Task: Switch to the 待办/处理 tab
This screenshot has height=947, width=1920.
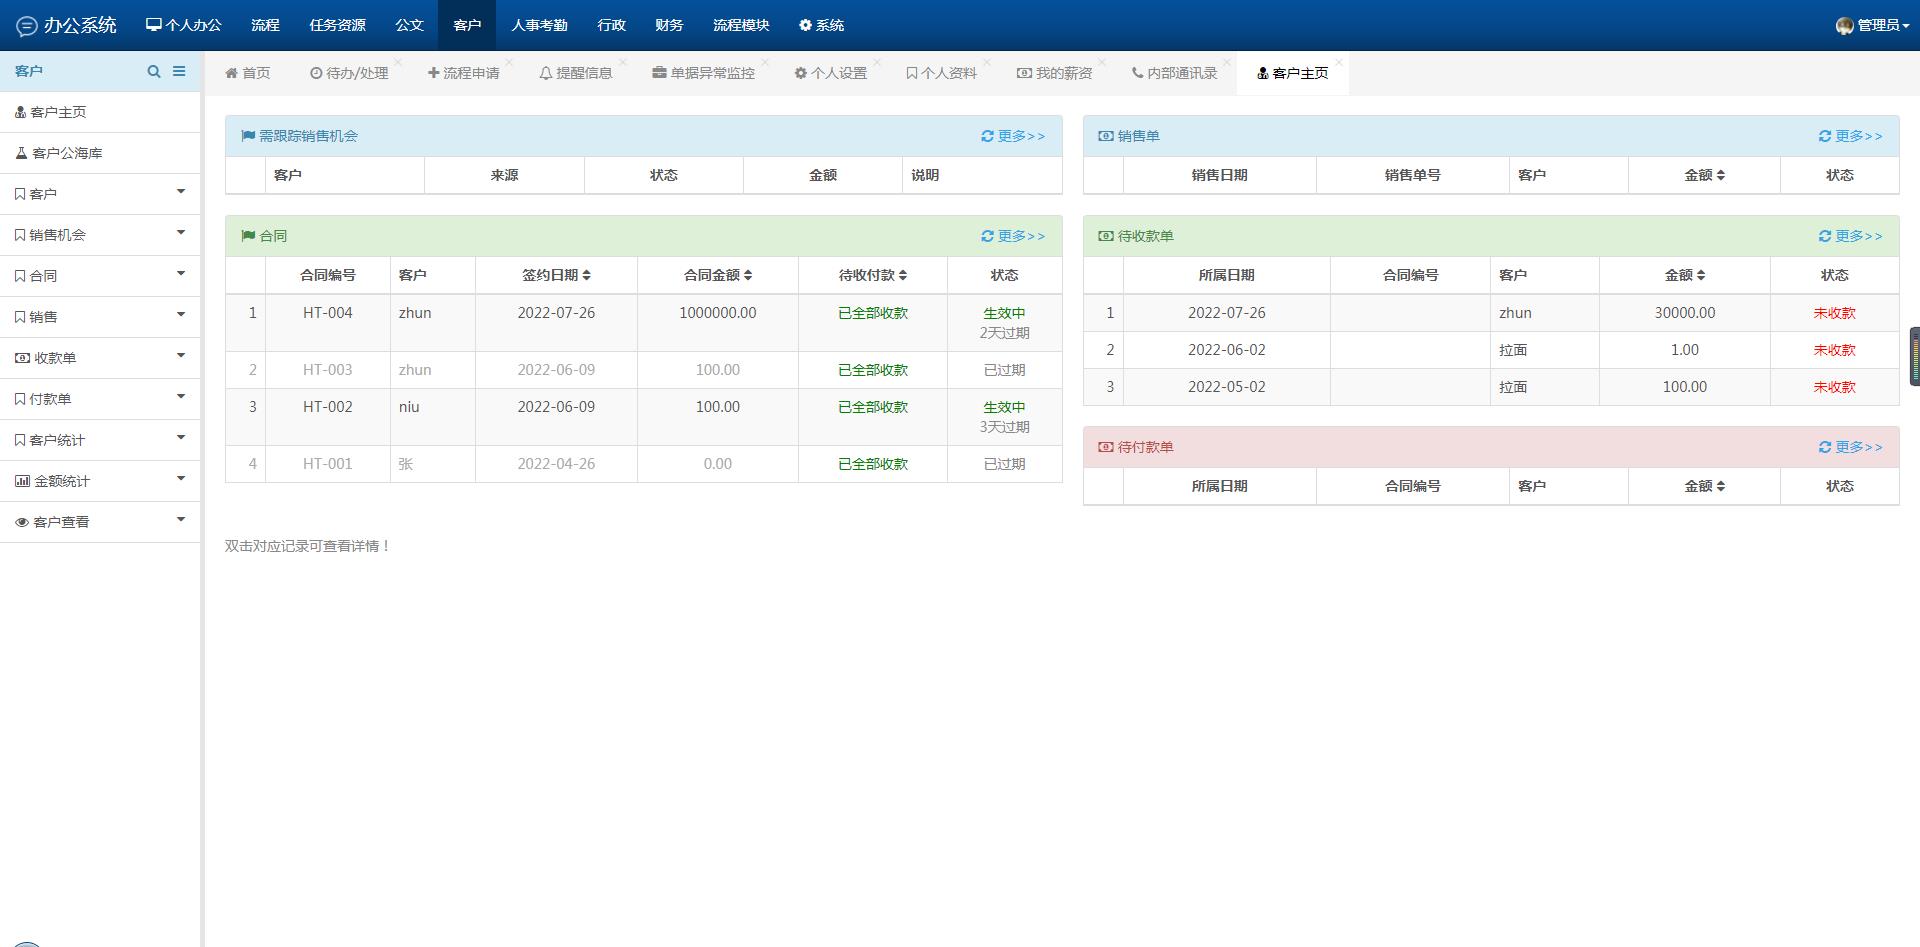Action: (350, 73)
